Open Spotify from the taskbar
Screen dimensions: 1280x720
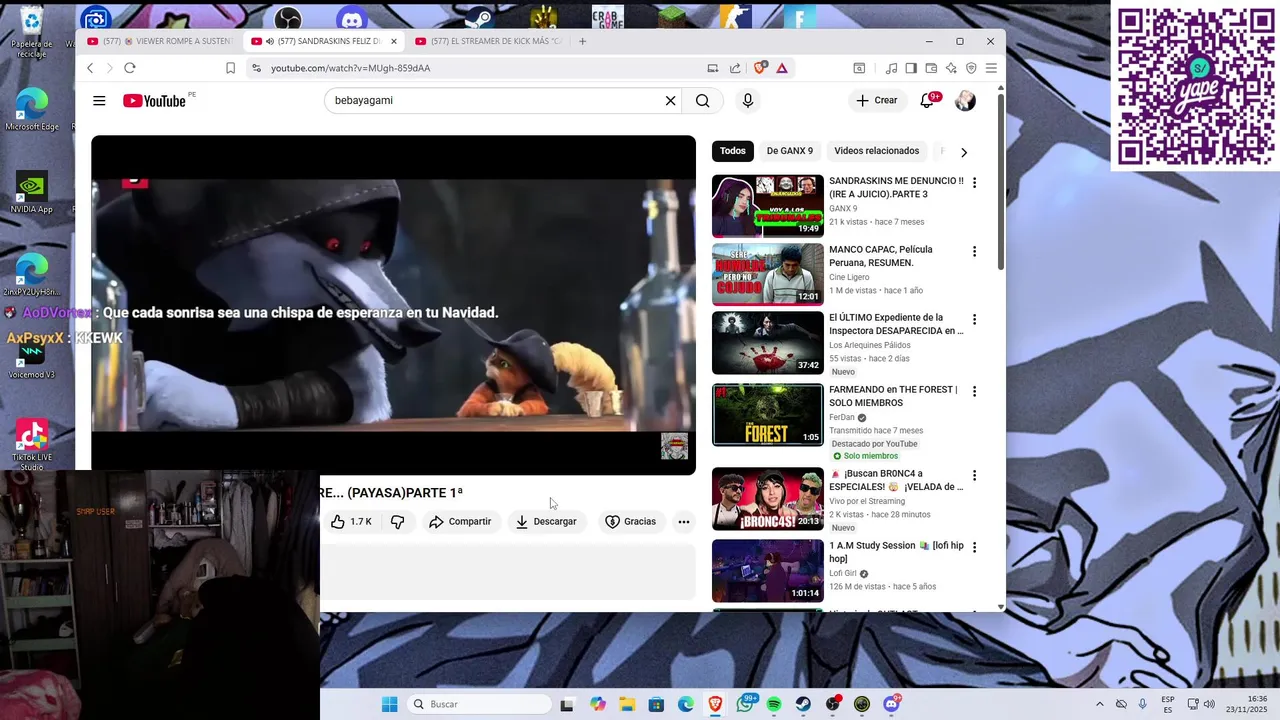[774, 704]
